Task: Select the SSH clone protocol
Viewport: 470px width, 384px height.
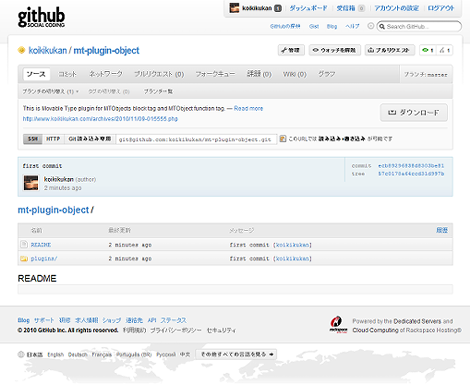Action: [x=33, y=139]
